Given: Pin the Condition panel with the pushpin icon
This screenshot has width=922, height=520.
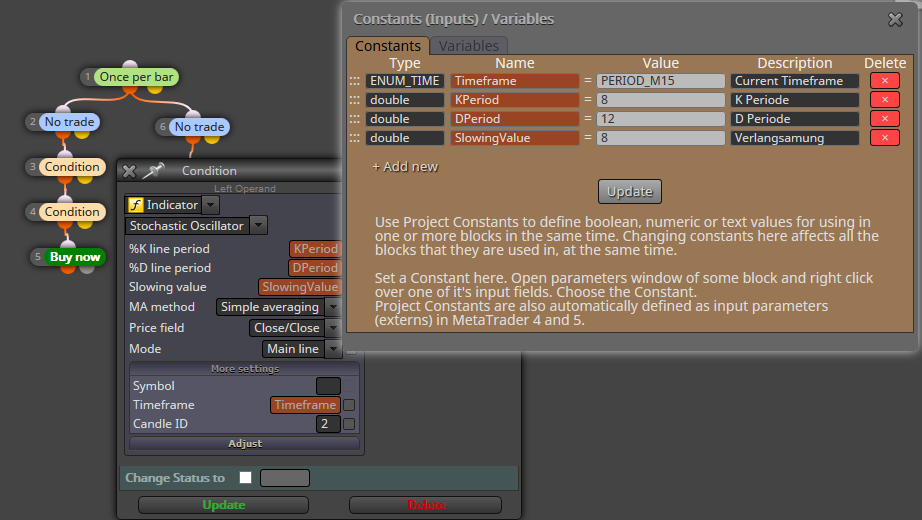Looking at the screenshot, I should click(x=153, y=171).
